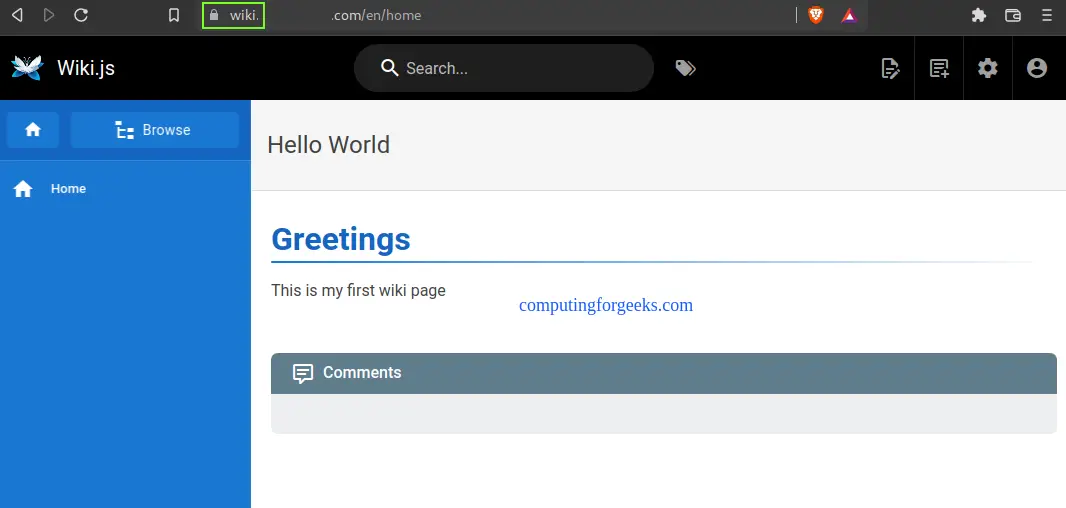
Task: Open the browser hamburger menu
Action: (1046, 15)
